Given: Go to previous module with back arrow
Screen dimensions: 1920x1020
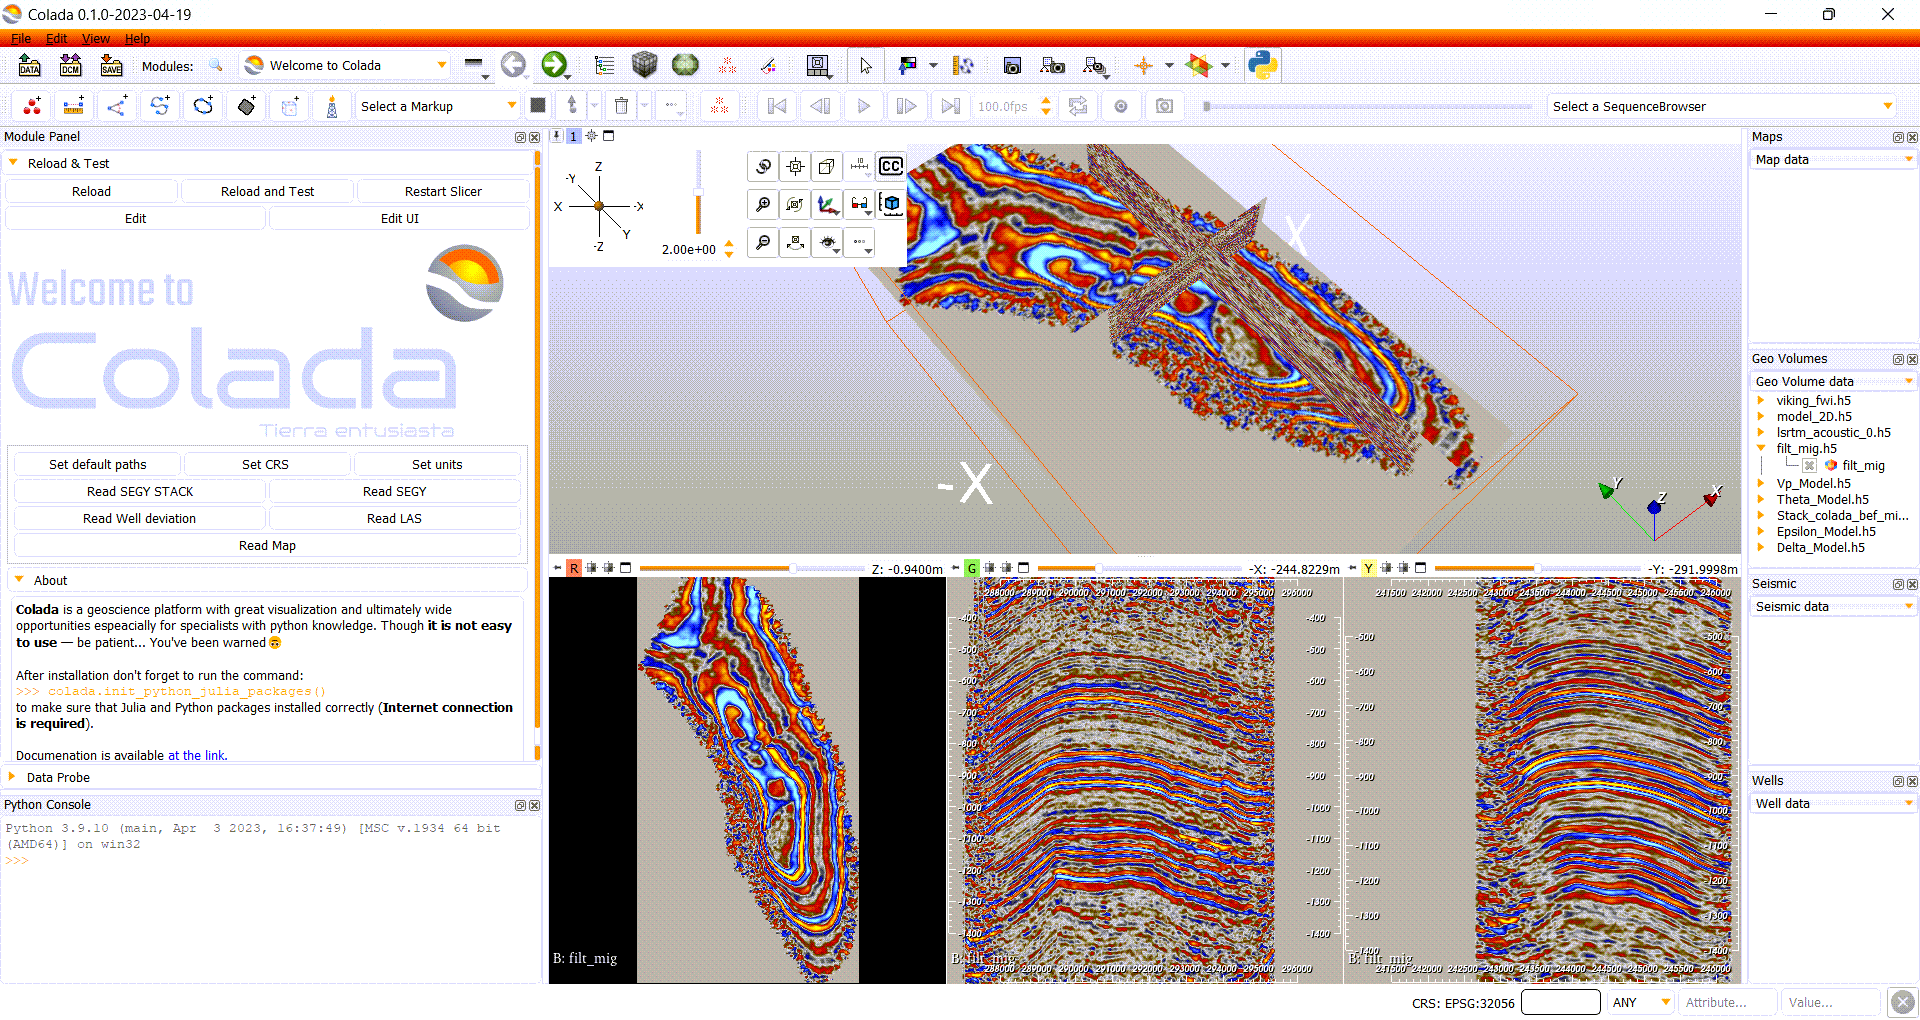Looking at the screenshot, I should [x=513, y=65].
